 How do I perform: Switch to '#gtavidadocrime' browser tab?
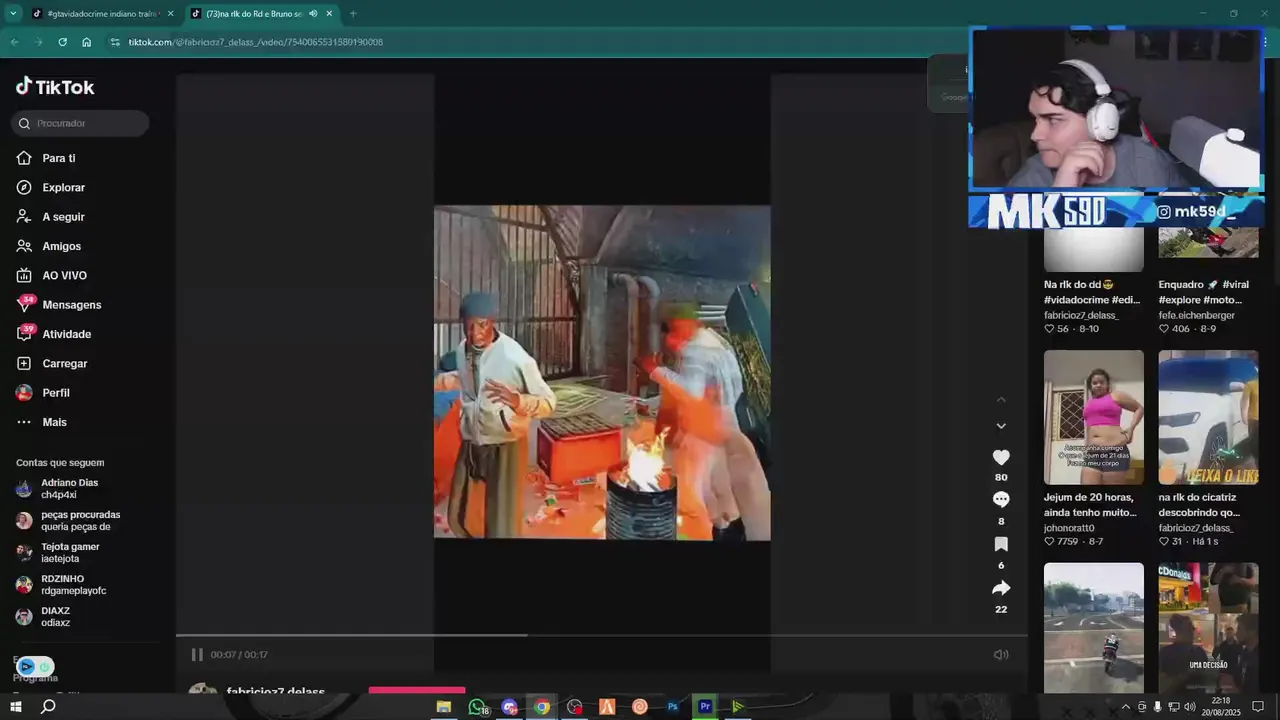[x=102, y=14]
